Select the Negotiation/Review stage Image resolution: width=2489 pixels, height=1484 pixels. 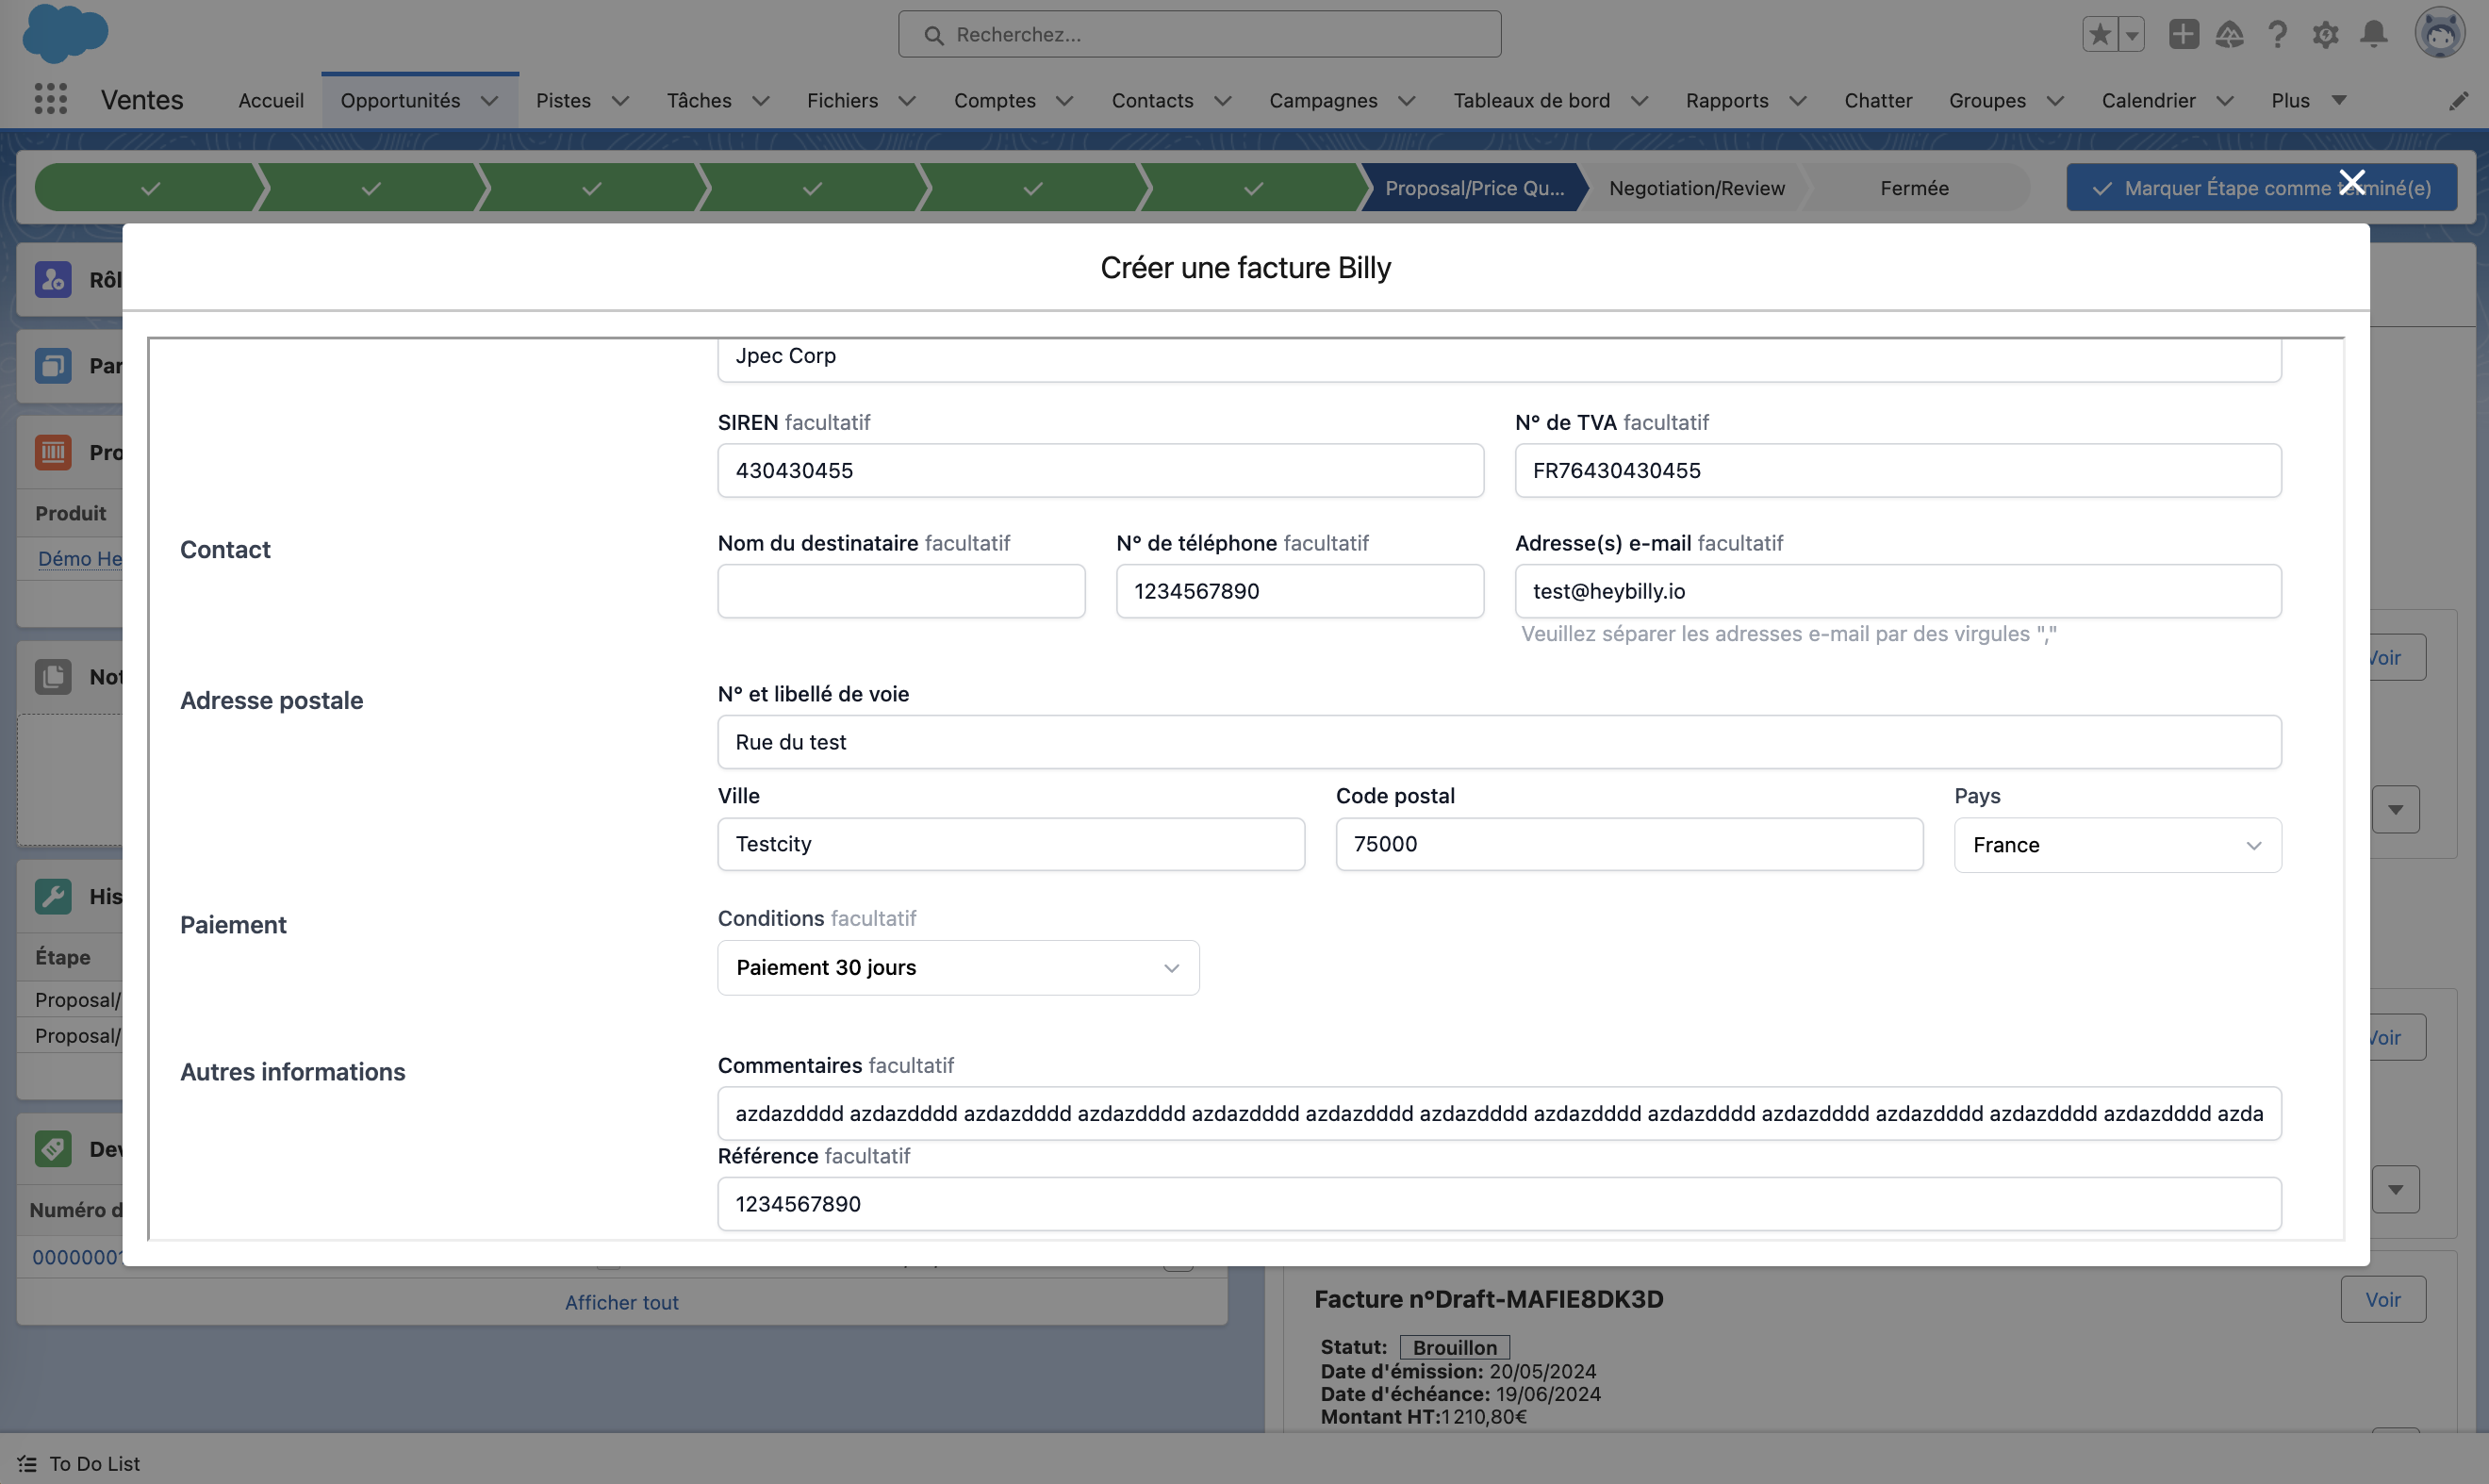pos(1696,187)
